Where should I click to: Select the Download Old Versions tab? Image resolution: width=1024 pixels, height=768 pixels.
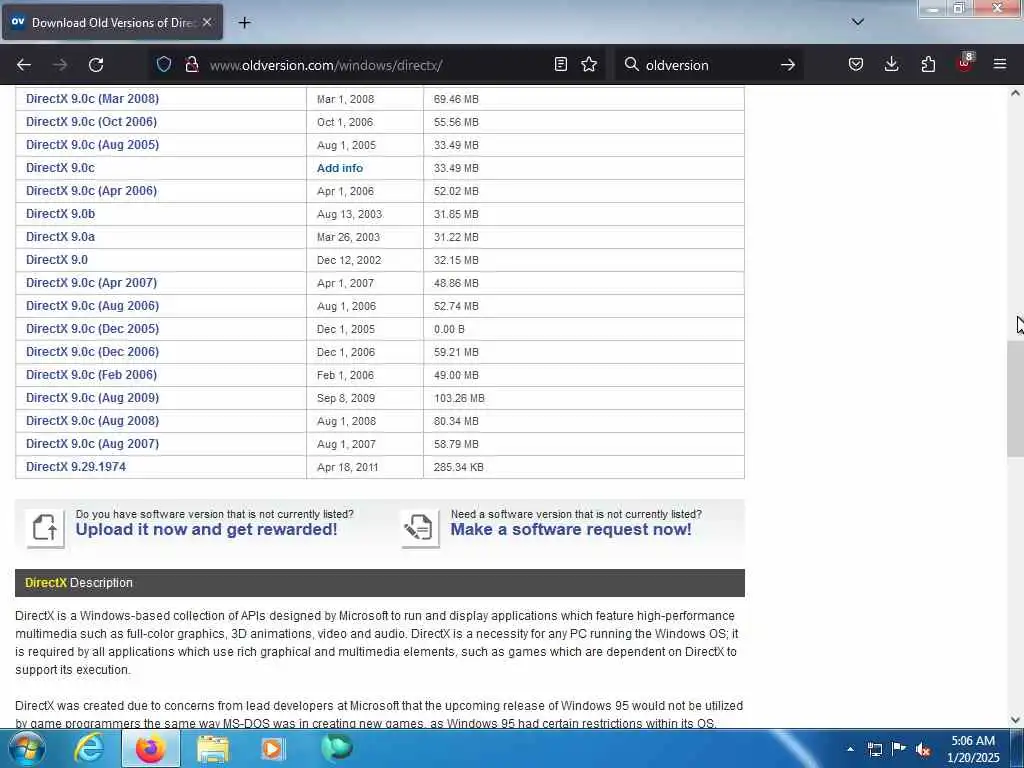(112, 22)
